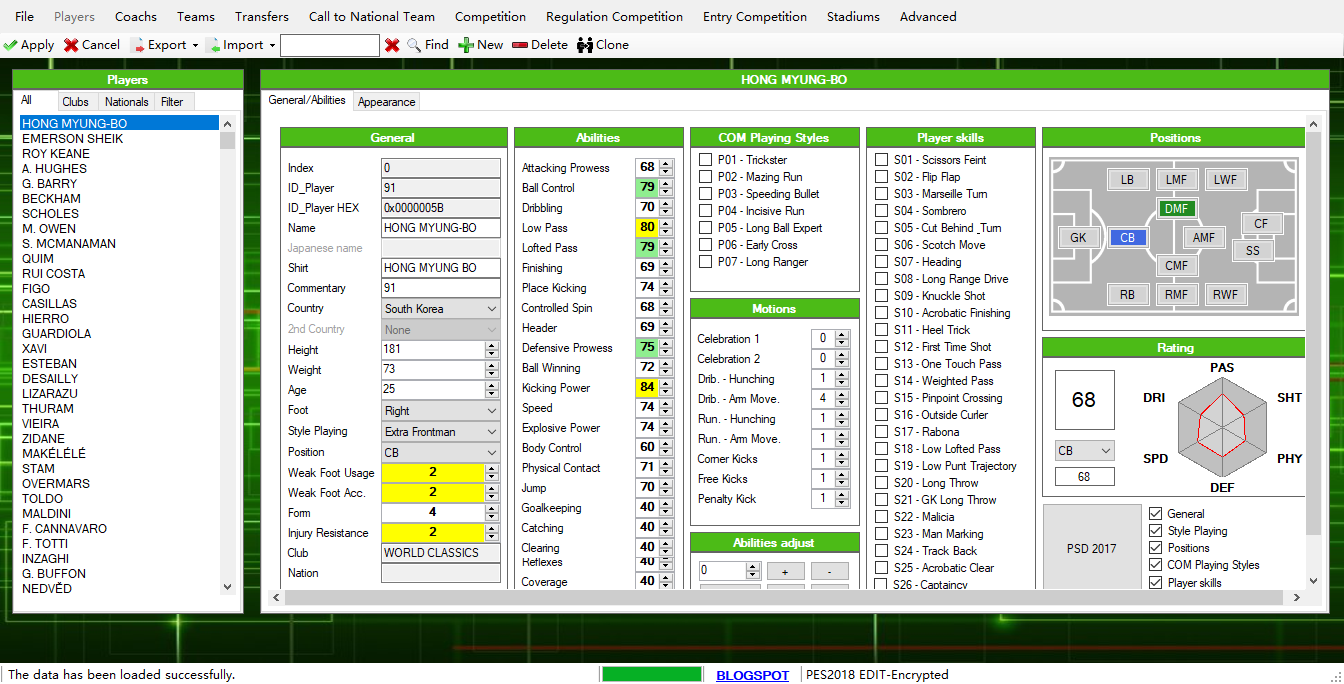Click the green plus New icon
Viewport: 1344px width, 684px height.
[x=466, y=45]
